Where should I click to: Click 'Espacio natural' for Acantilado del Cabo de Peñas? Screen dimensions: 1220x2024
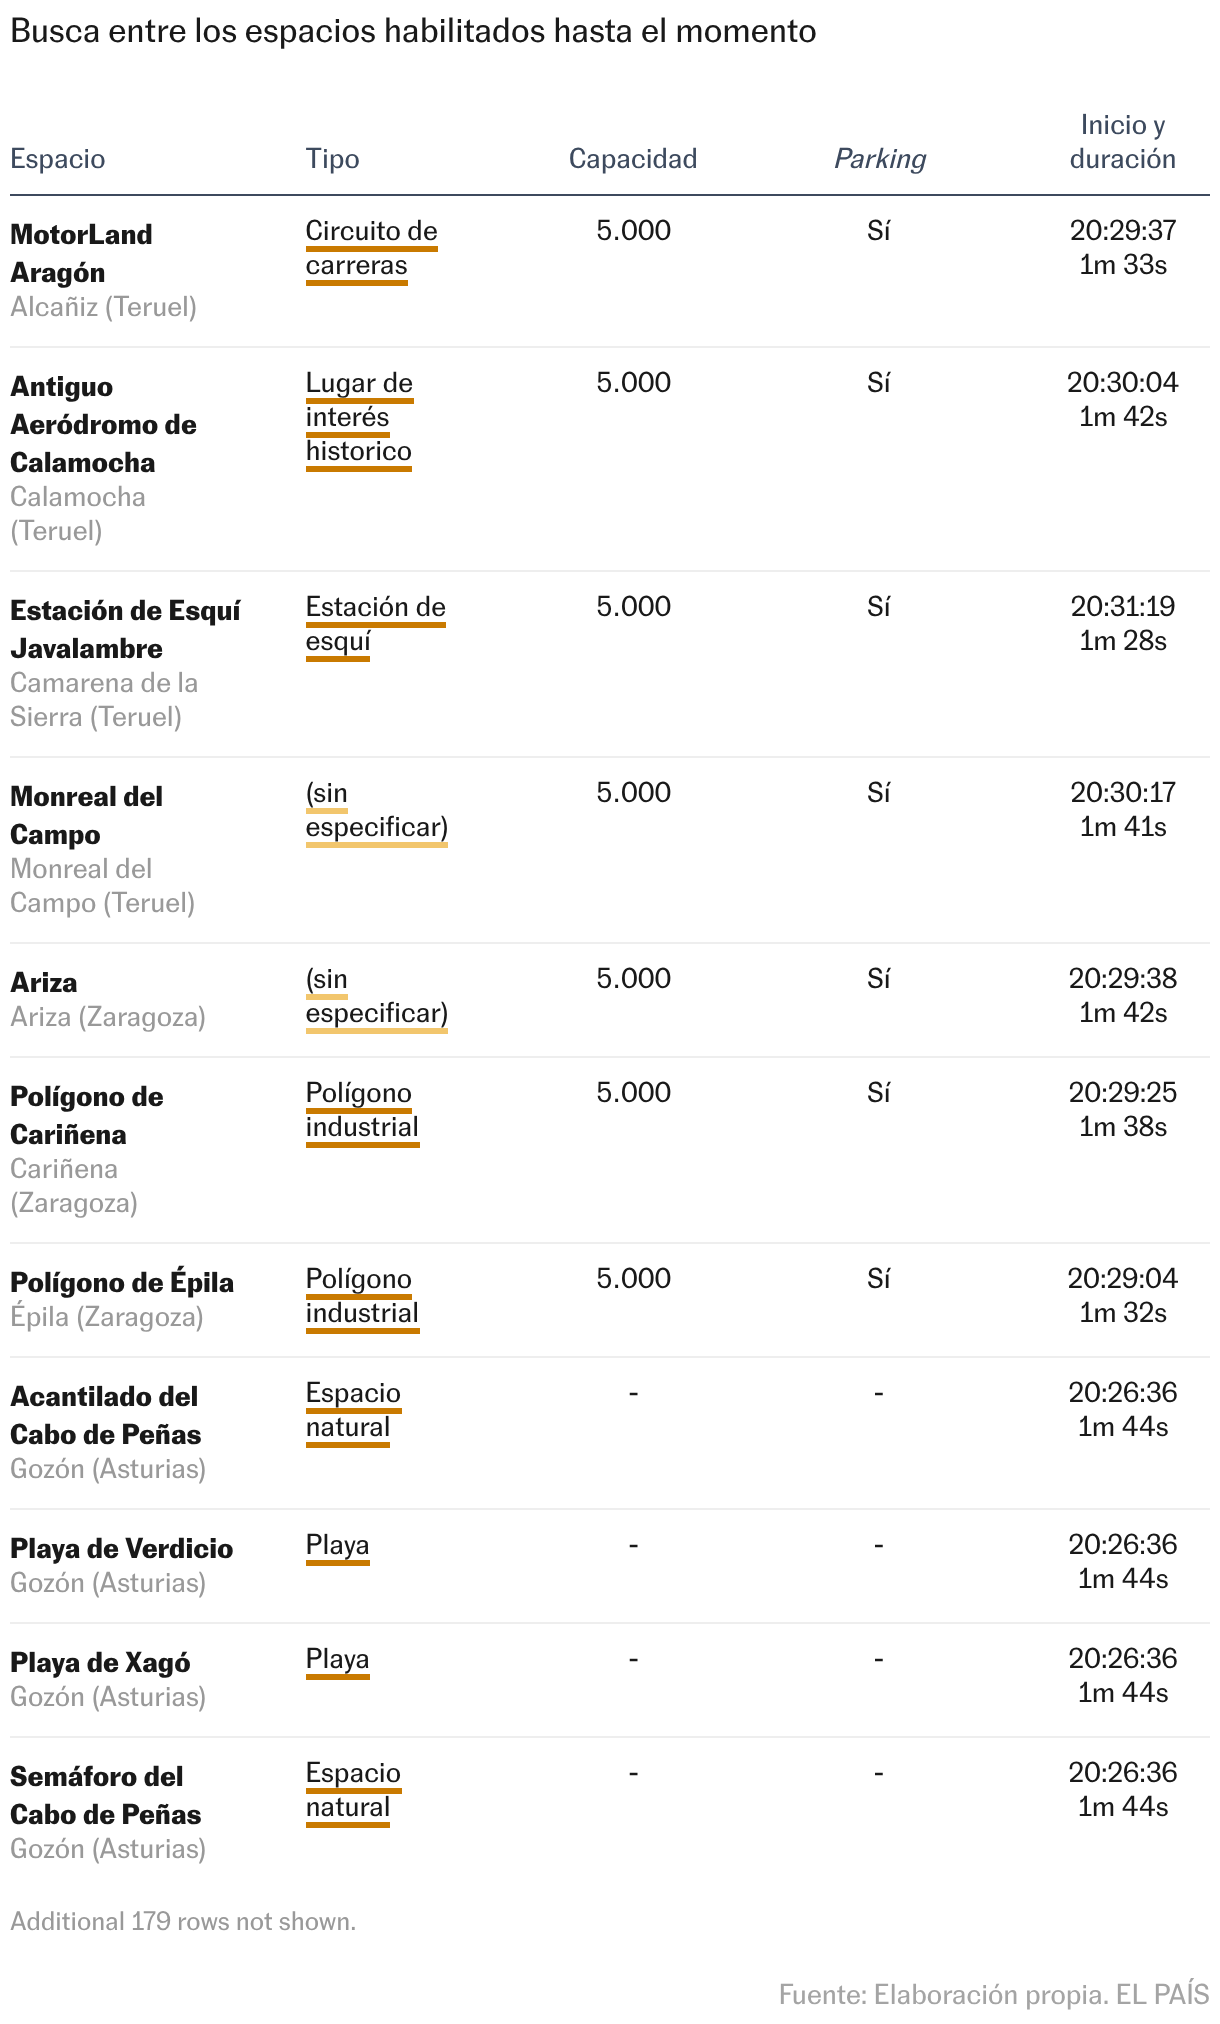click(353, 1411)
